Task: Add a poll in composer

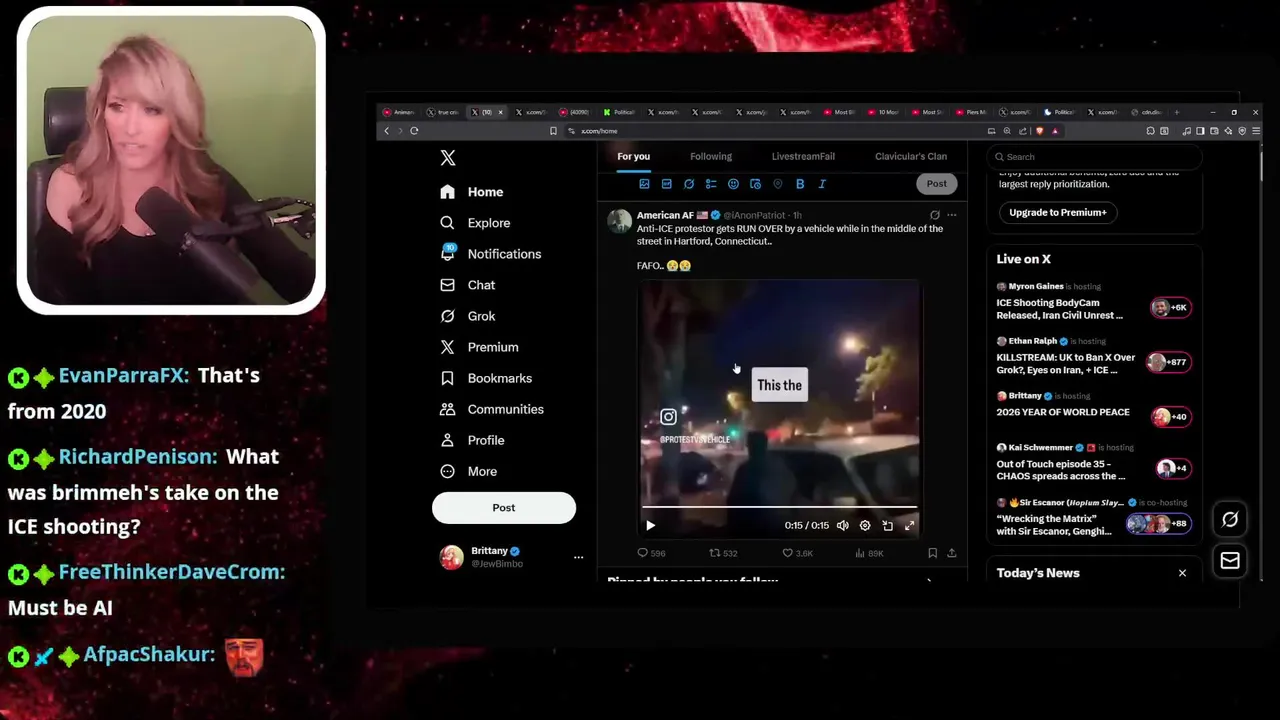Action: 711,184
